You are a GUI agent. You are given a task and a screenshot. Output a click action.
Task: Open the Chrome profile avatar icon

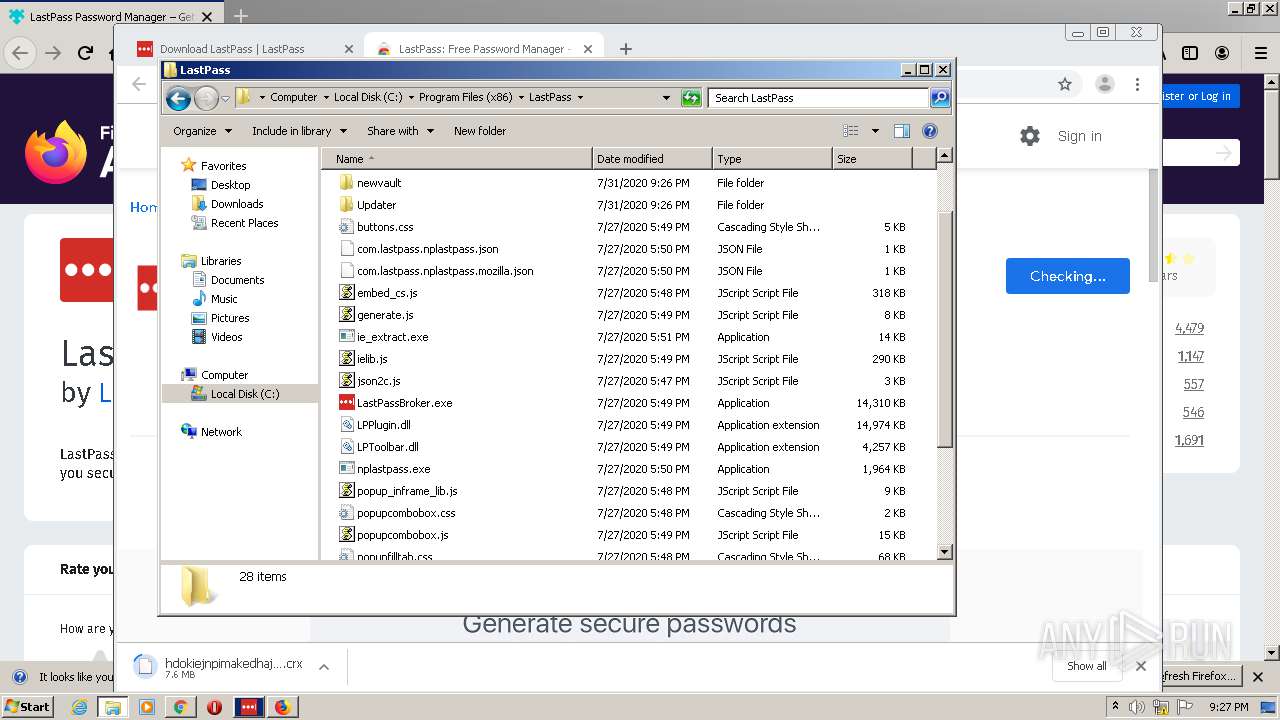point(1104,85)
